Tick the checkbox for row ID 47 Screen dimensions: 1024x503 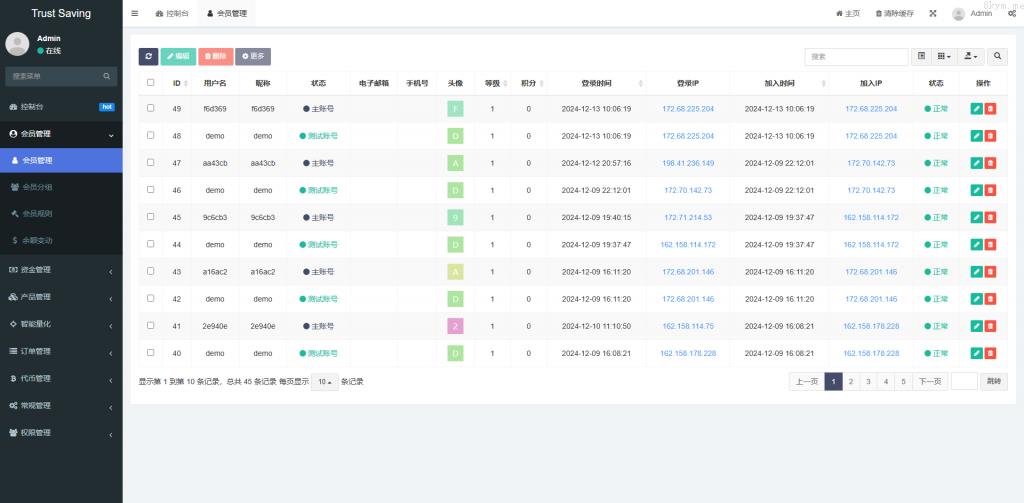(151, 162)
